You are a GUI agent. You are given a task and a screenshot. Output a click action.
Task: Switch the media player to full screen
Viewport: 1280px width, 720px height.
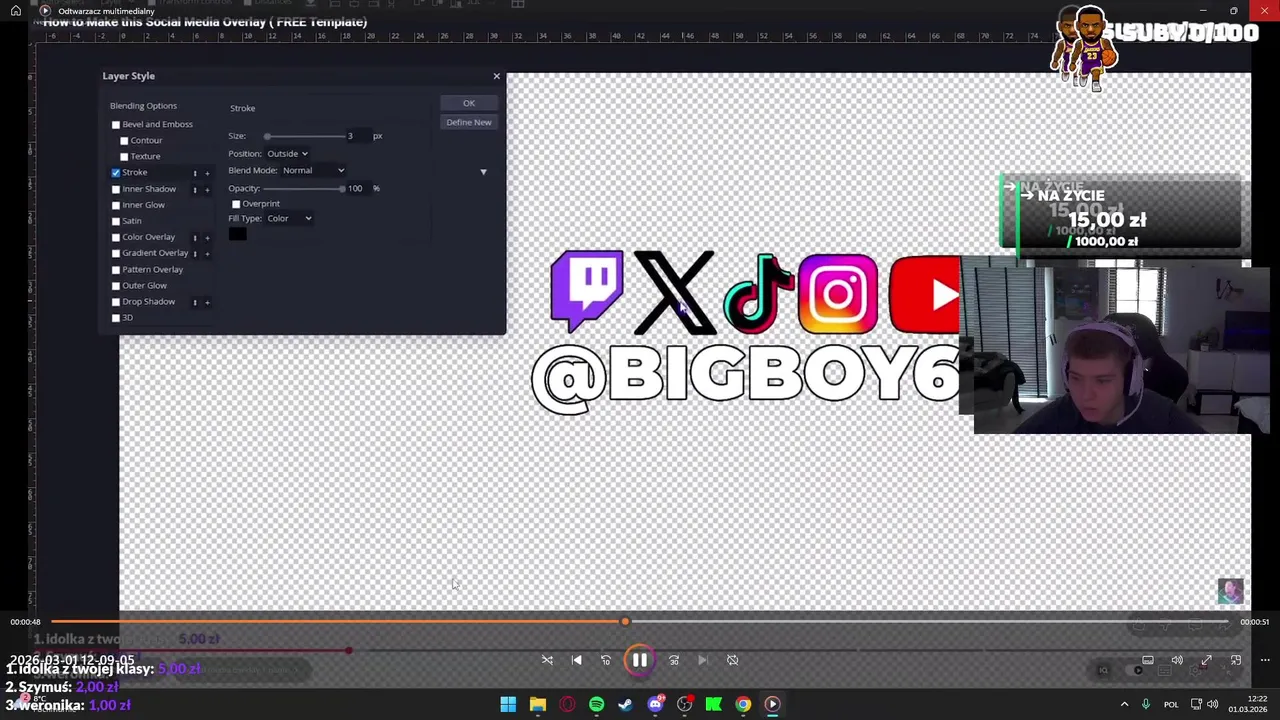click(1206, 660)
